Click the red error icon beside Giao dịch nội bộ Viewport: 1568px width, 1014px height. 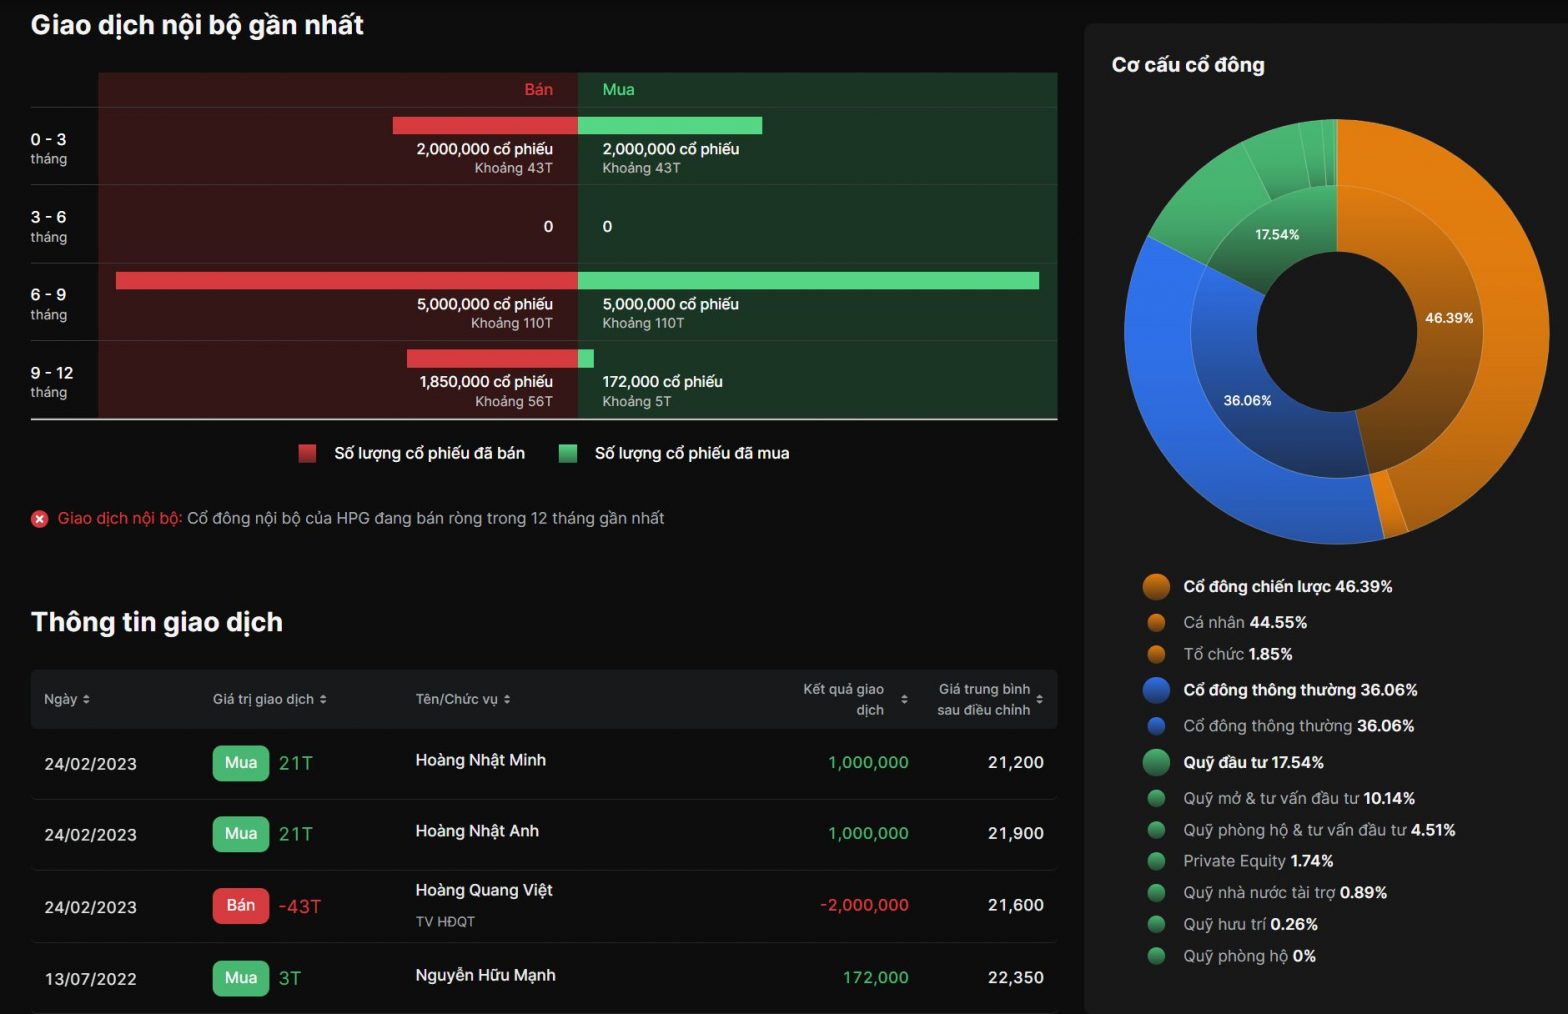click(x=39, y=519)
